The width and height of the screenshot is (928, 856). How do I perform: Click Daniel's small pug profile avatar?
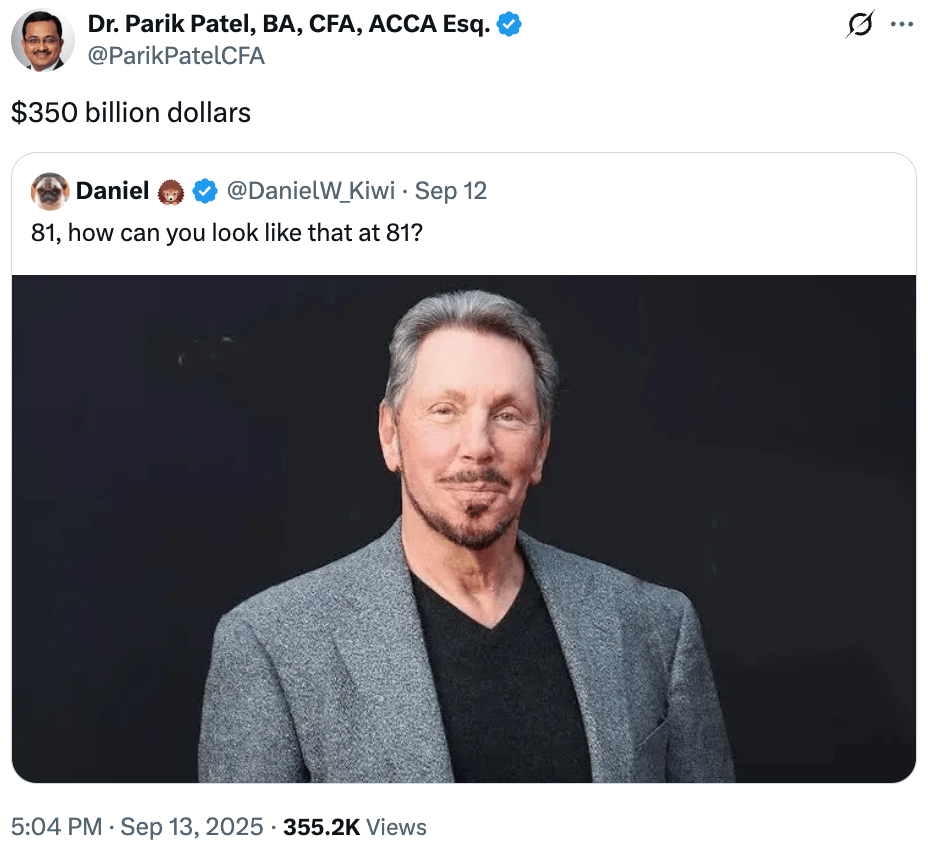click(x=50, y=191)
